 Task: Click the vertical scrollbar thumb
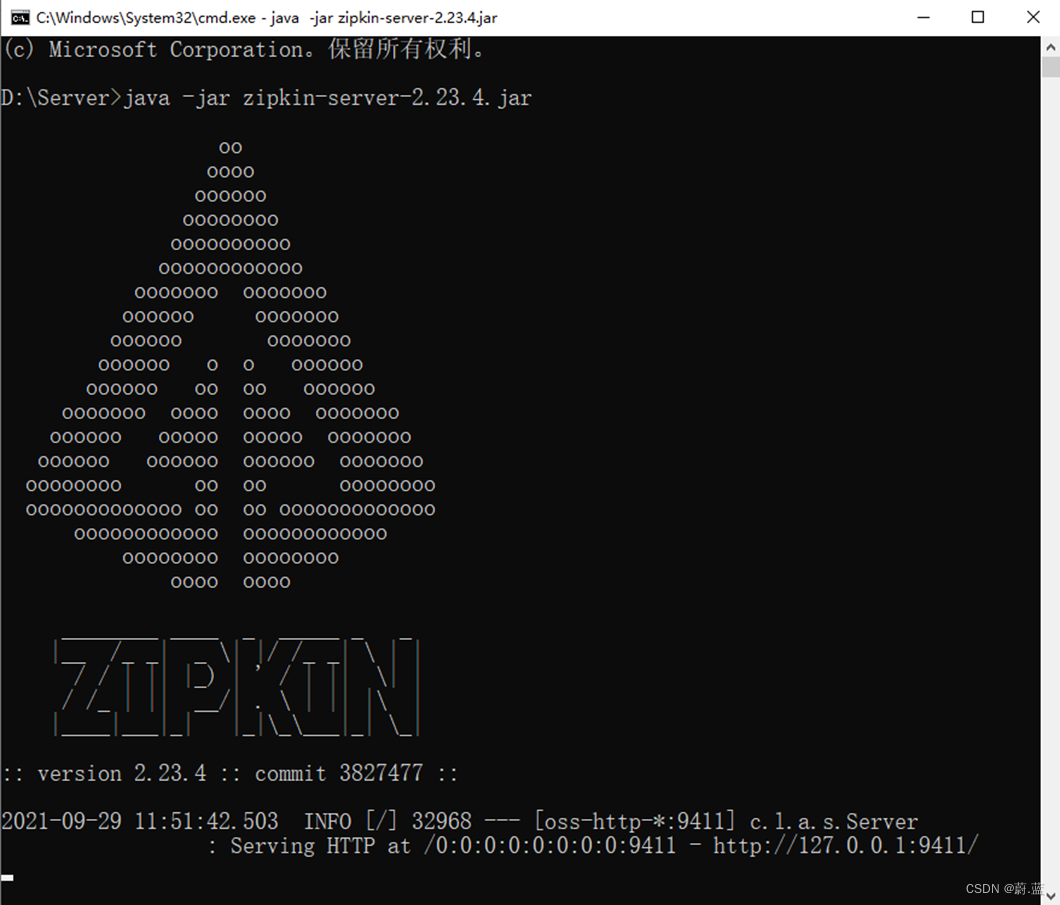(x=1050, y=68)
